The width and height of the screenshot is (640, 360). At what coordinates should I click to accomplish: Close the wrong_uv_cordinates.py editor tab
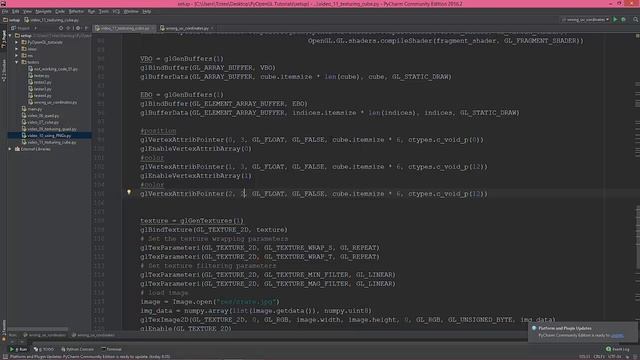[213, 28]
